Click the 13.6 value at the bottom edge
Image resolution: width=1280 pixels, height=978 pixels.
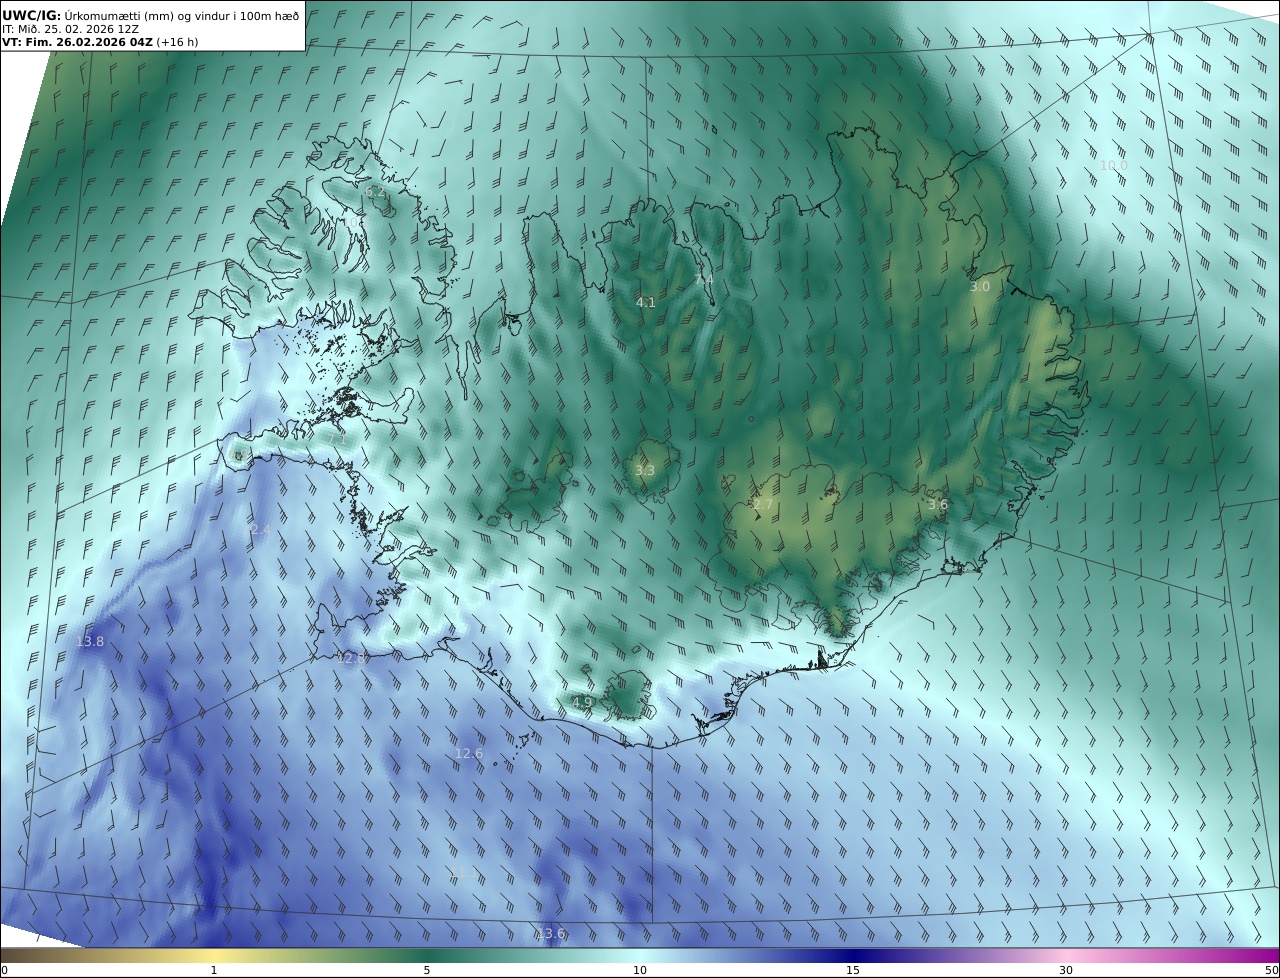[x=549, y=934]
